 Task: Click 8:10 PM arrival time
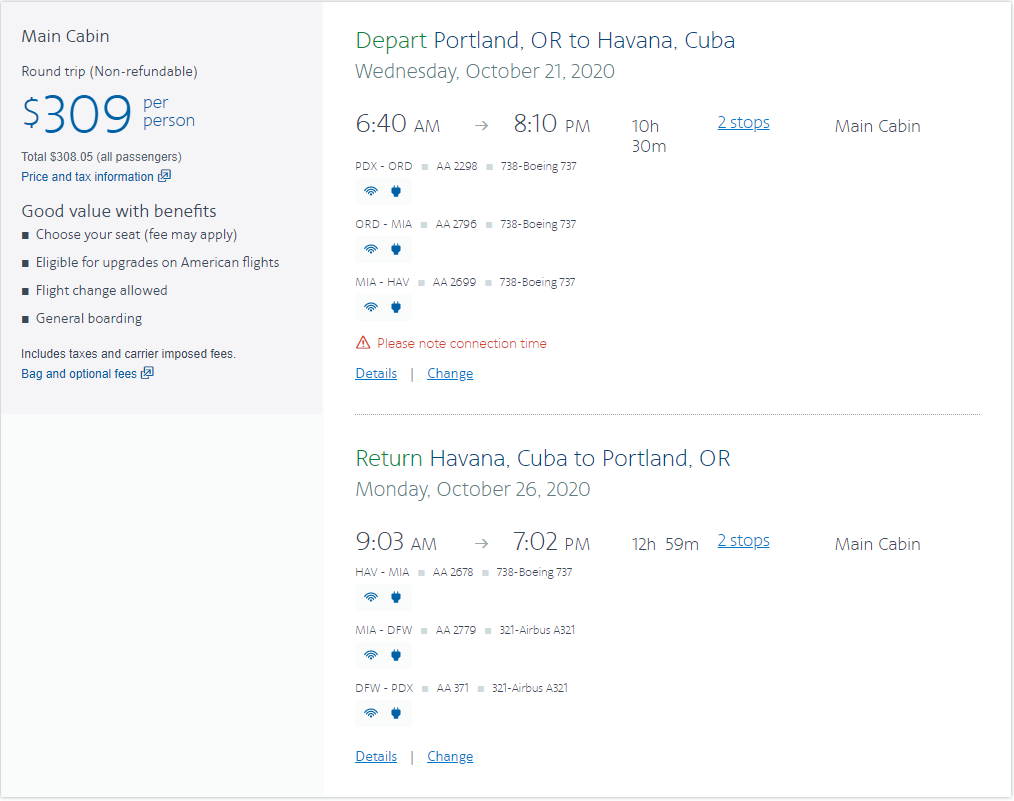click(x=552, y=123)
